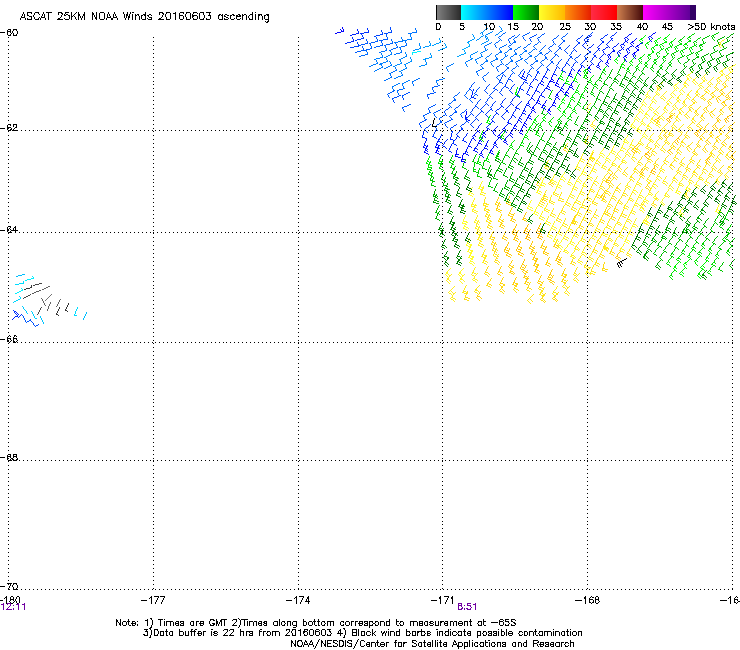740x650 pixels.
Task: Click the purple pass time '8:51'
Action: tap(467, 607)
